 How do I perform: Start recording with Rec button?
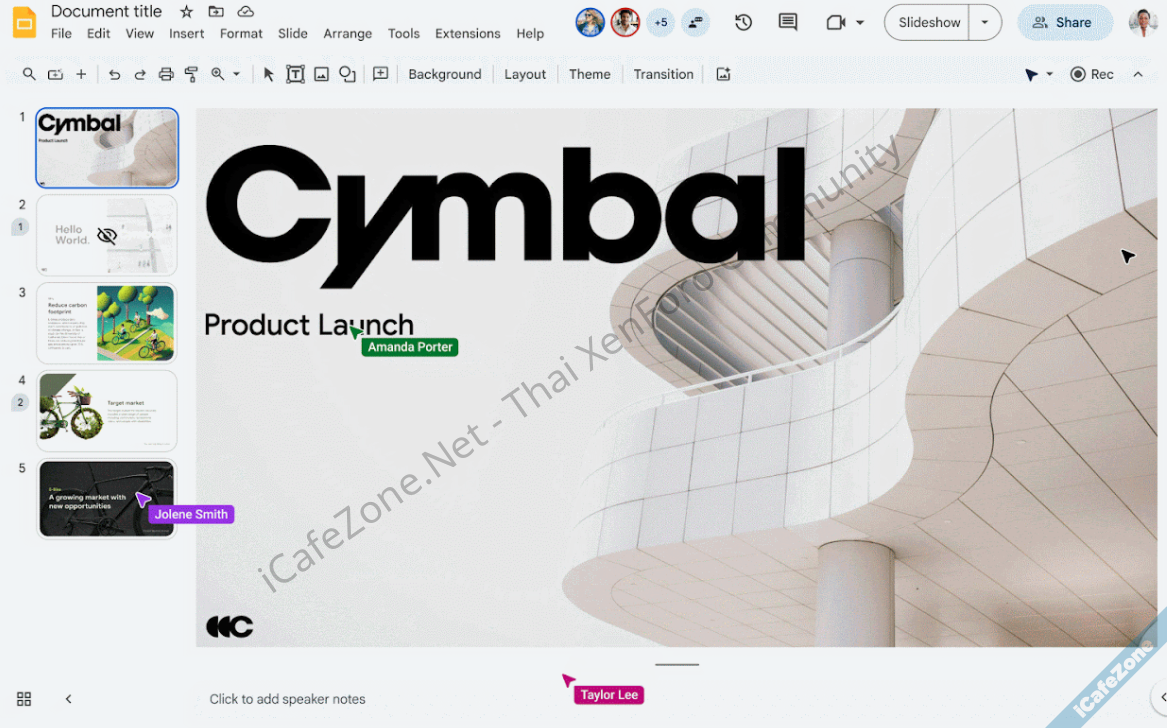click(x=1091, y=74)
